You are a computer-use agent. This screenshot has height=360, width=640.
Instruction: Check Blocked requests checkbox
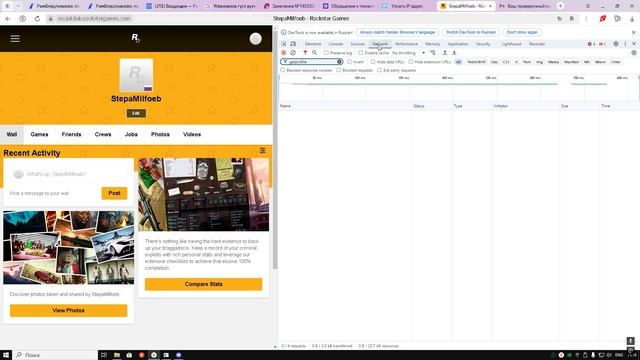tap(338, 70)
